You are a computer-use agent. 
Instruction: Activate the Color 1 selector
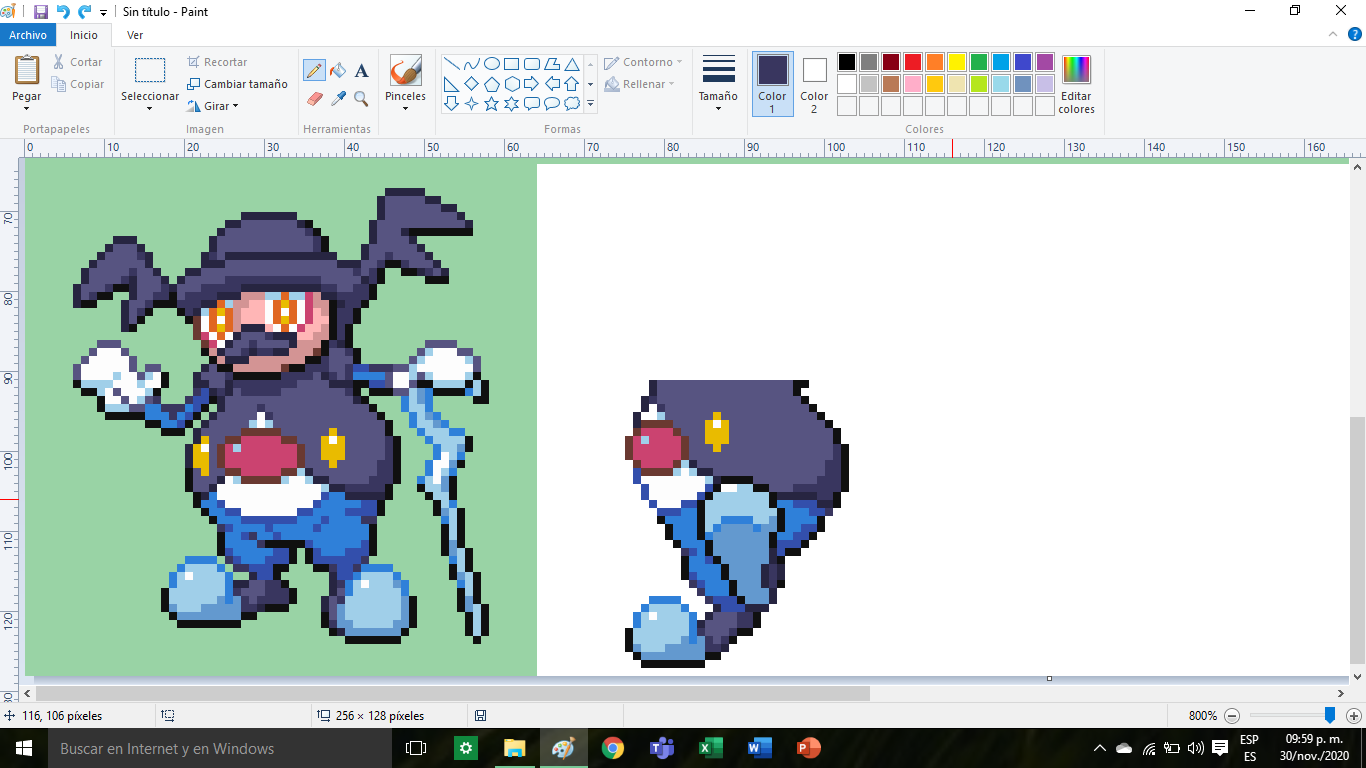tap(772, 83)
